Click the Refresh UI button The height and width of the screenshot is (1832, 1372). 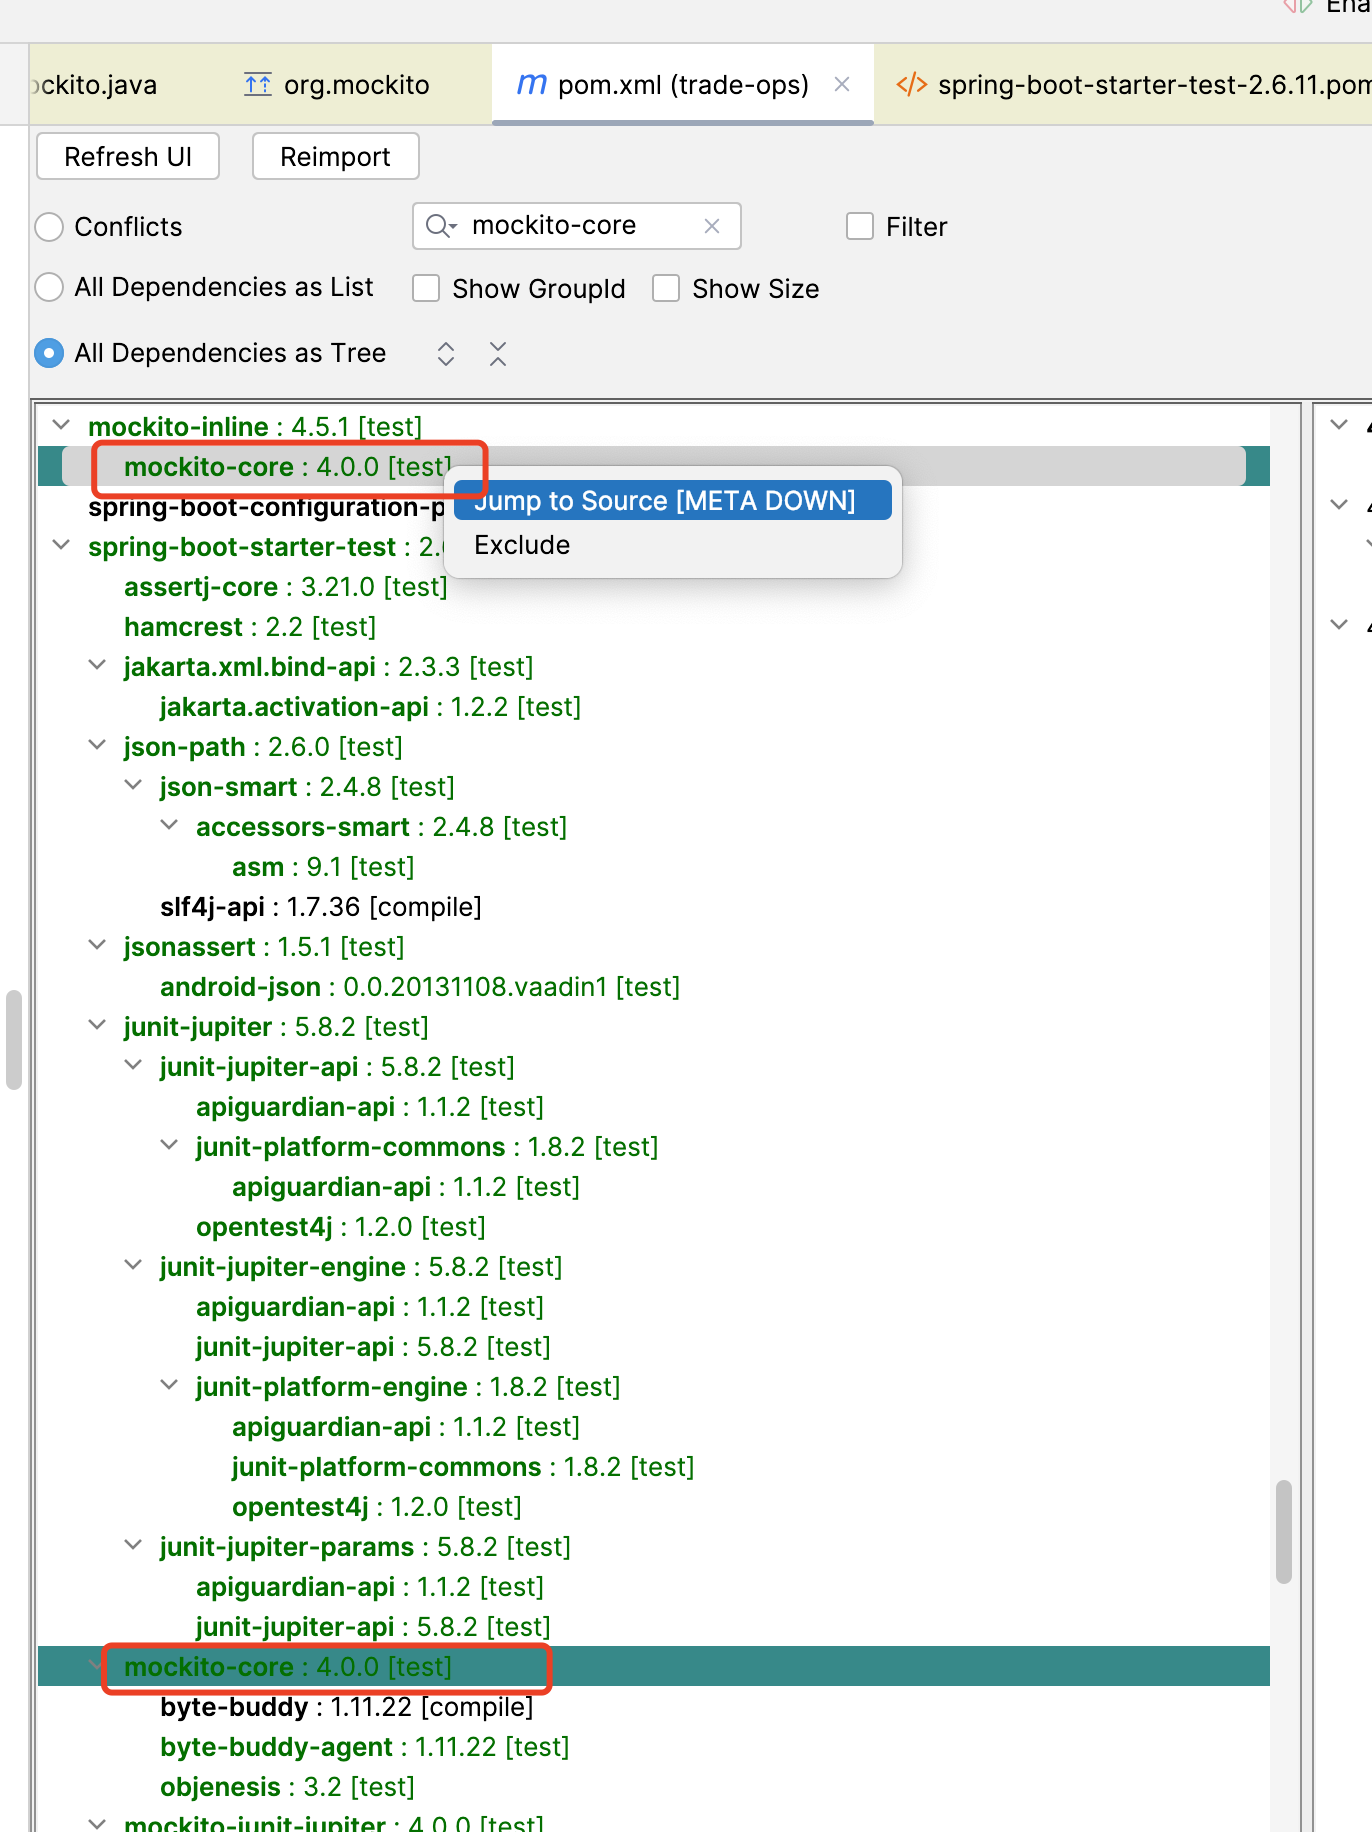pos(128,157)
